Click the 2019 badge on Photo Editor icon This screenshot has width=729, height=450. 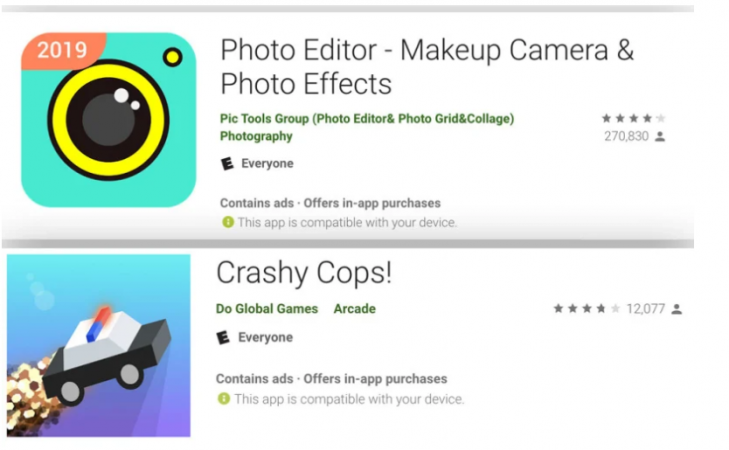click(x=62, y=50)
